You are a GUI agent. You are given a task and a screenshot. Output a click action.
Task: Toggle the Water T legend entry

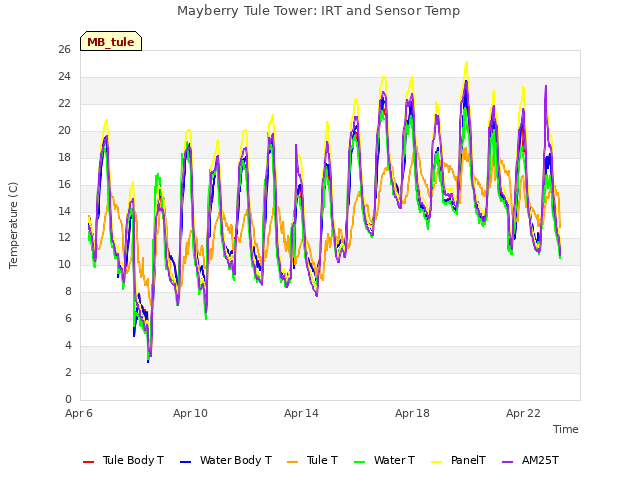[384, 460]
